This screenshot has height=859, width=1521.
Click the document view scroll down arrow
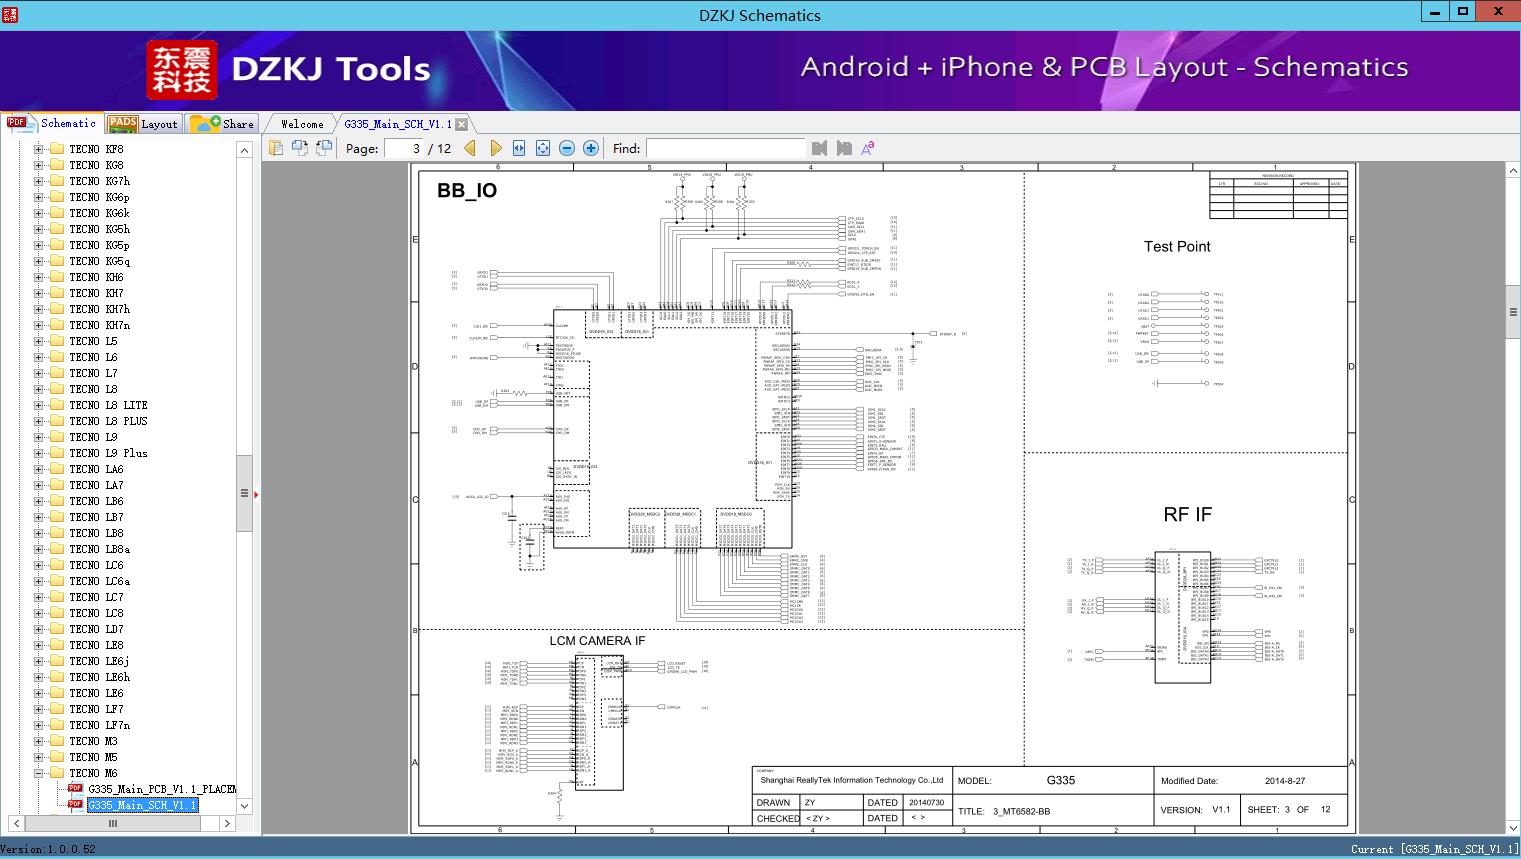[x=1513, y=827]
